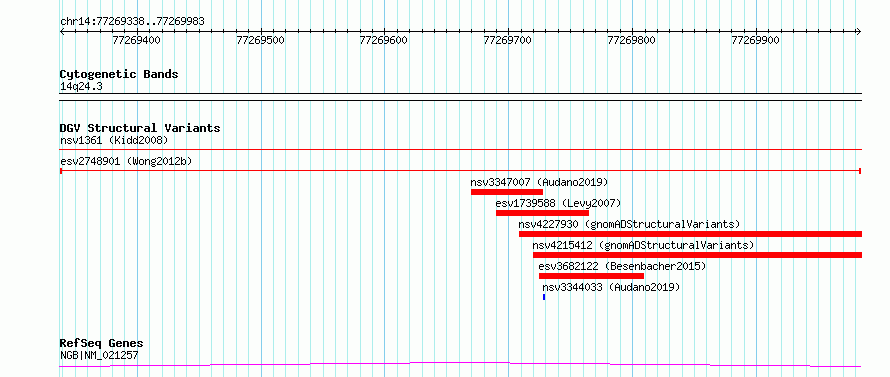
Task: Click the esv1739588 (Levy2007) text label
Action: [x=559, y=203]
